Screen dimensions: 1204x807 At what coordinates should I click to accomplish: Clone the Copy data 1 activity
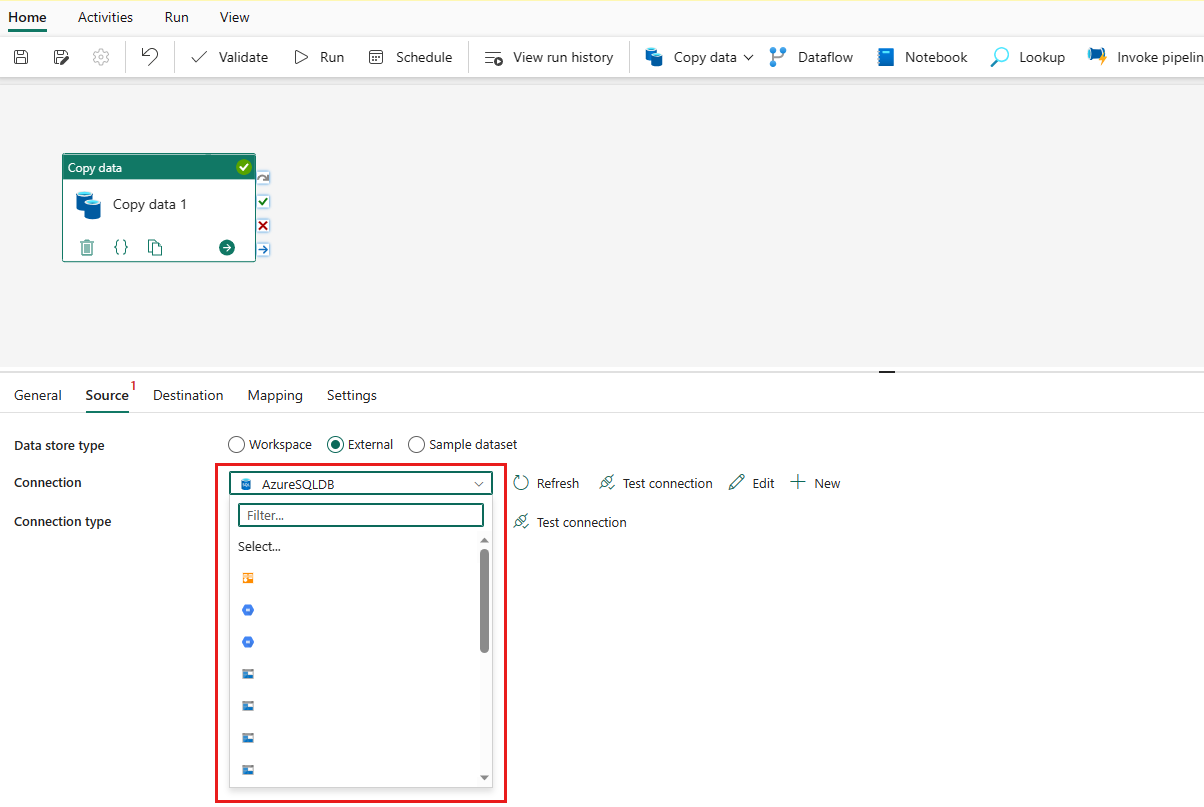pyautogui.click(x=155, y=247)
